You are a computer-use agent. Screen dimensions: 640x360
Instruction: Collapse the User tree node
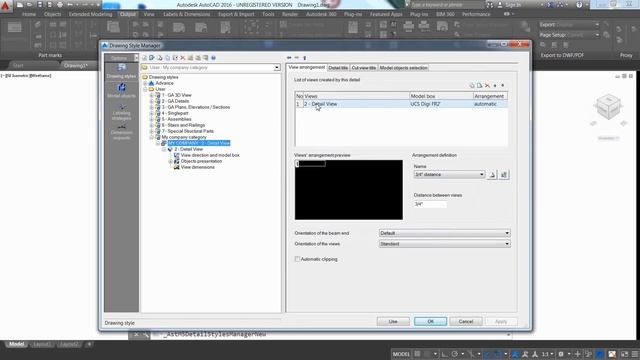point(145,89)
